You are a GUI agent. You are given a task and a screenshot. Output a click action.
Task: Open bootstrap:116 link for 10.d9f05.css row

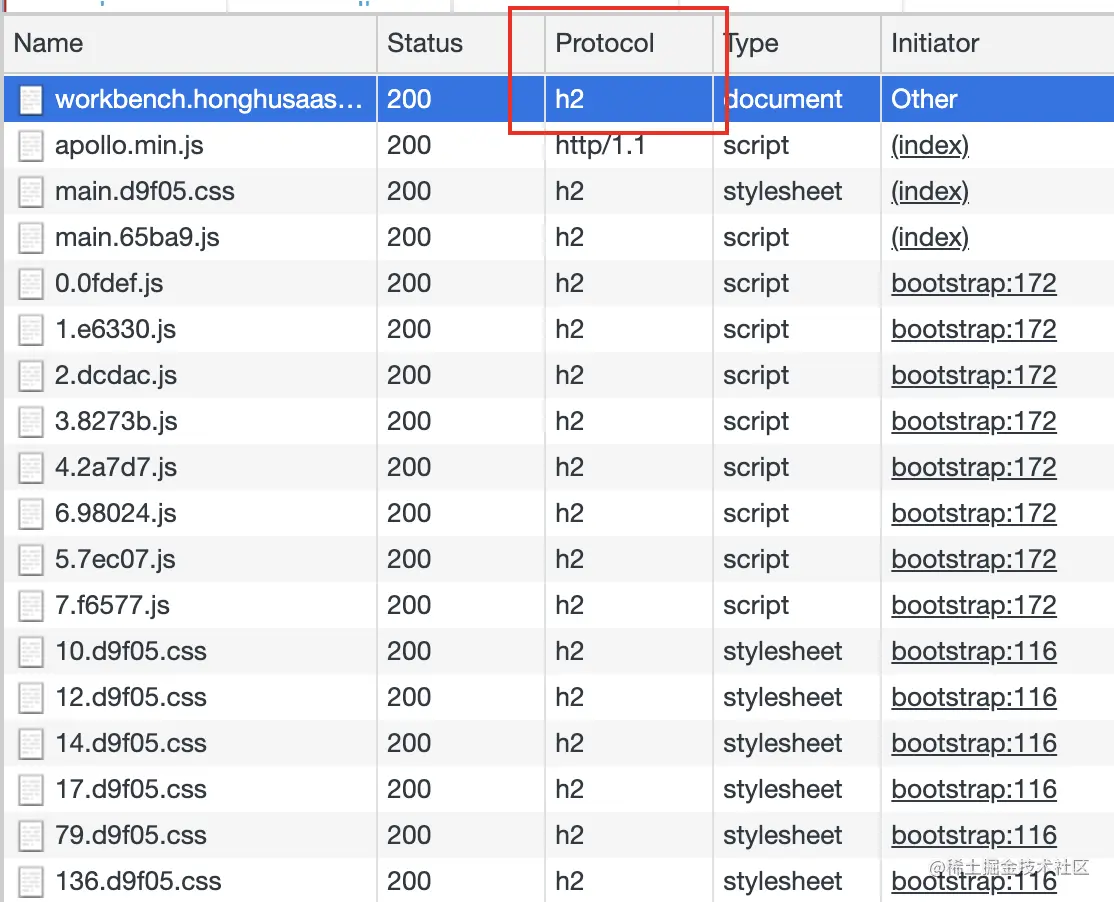(x=974, y=652)
